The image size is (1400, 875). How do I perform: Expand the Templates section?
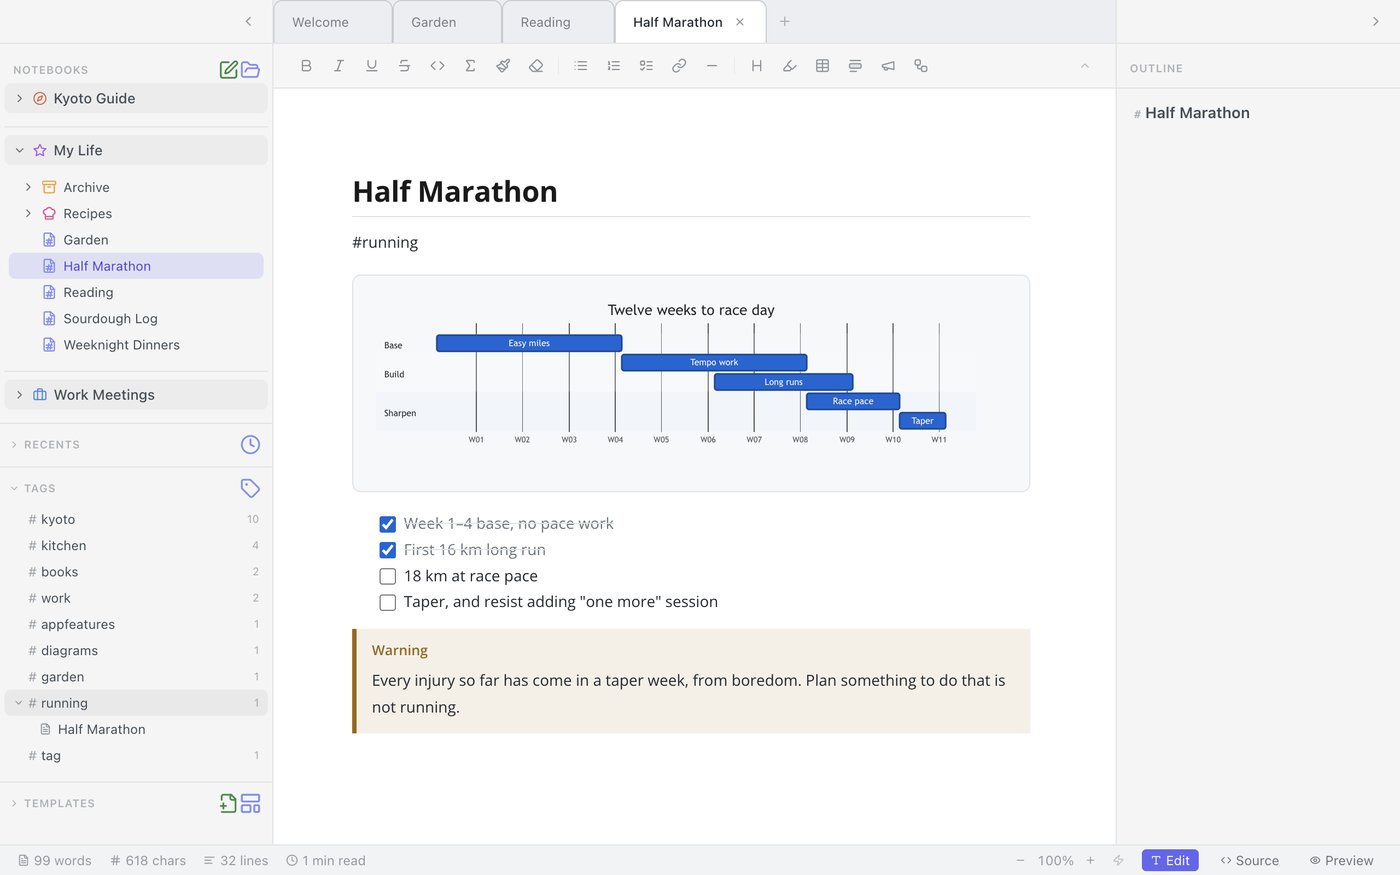click(x=14, y=803)
